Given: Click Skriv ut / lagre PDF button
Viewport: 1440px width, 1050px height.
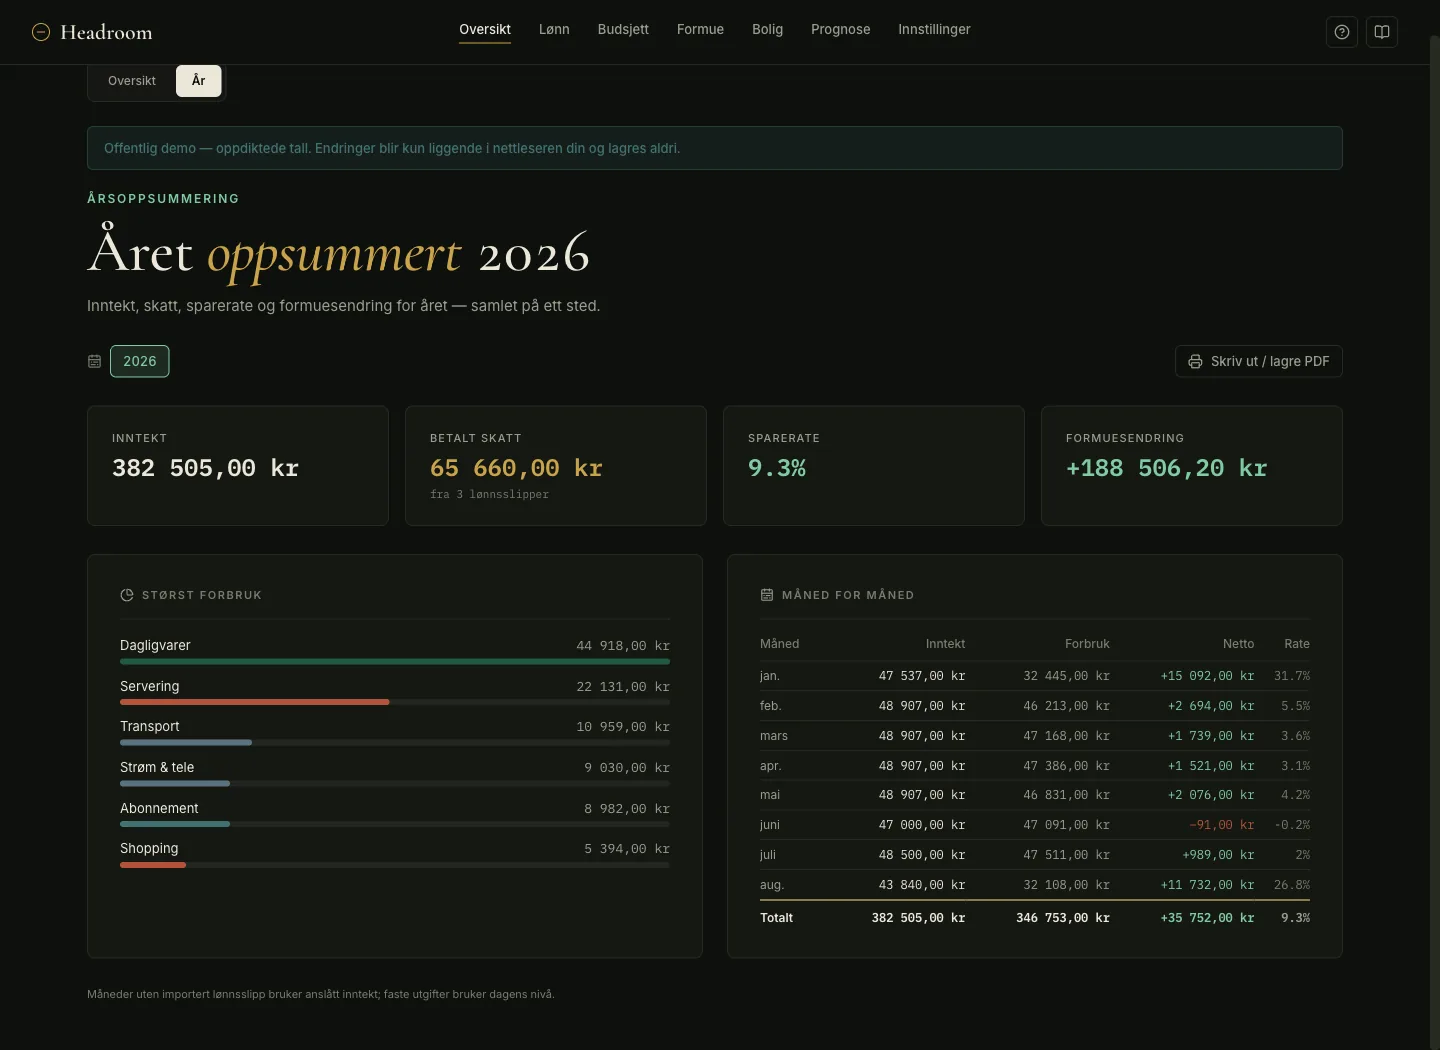Looking at the screenshot, I should pyautogui.click(x=1259, y=361).
